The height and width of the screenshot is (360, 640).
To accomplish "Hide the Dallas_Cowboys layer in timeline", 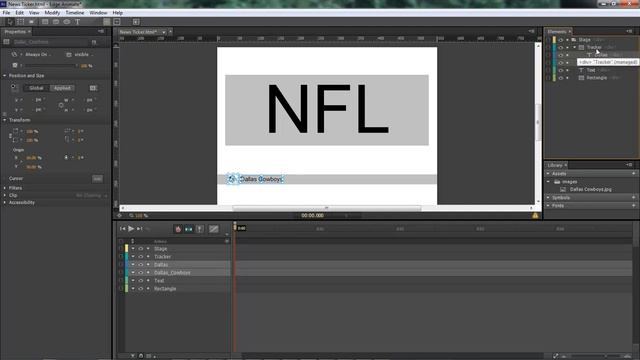I will (x=140, y=273).
